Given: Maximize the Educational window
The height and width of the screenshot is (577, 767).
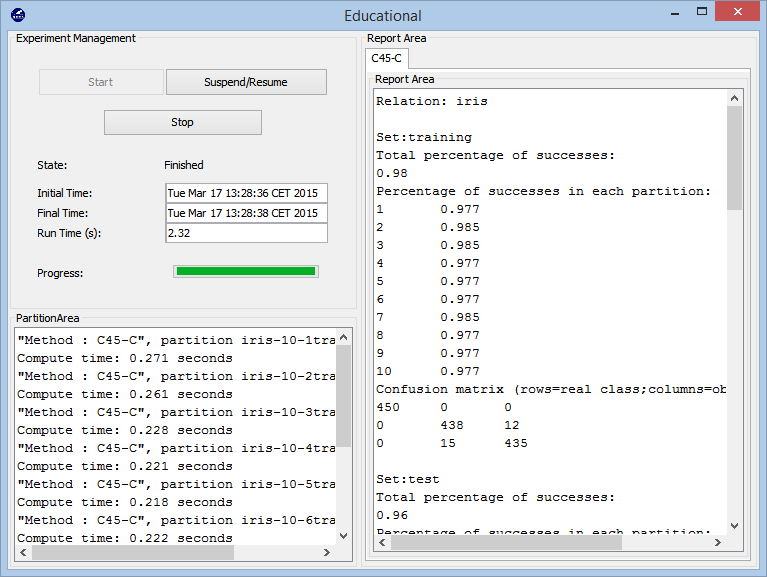Looking at the screenshot, I should coord(702,11).
